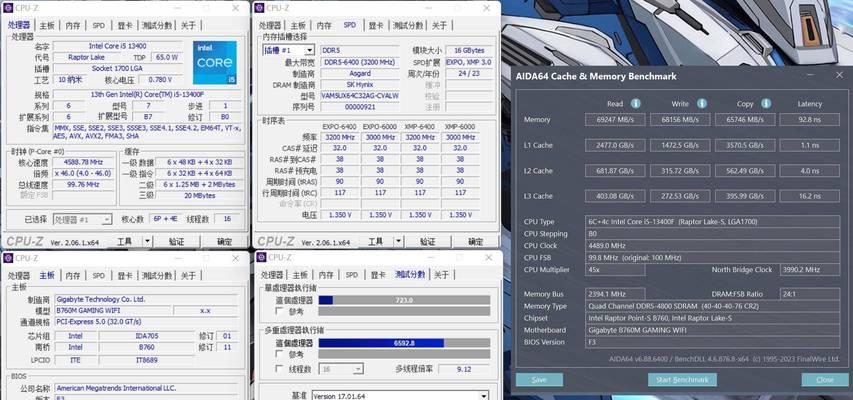This screenshot has height=400, width=853.
Task: Switch to 内存 tab in processor window
Action: coord(73,25)
